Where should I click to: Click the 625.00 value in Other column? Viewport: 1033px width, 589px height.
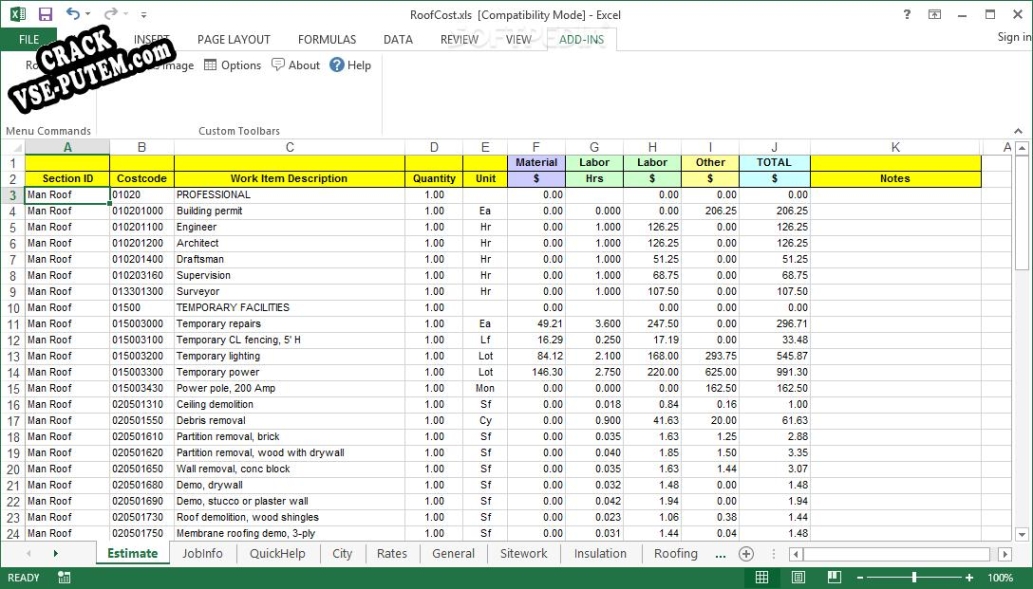(x=710, y=372)
